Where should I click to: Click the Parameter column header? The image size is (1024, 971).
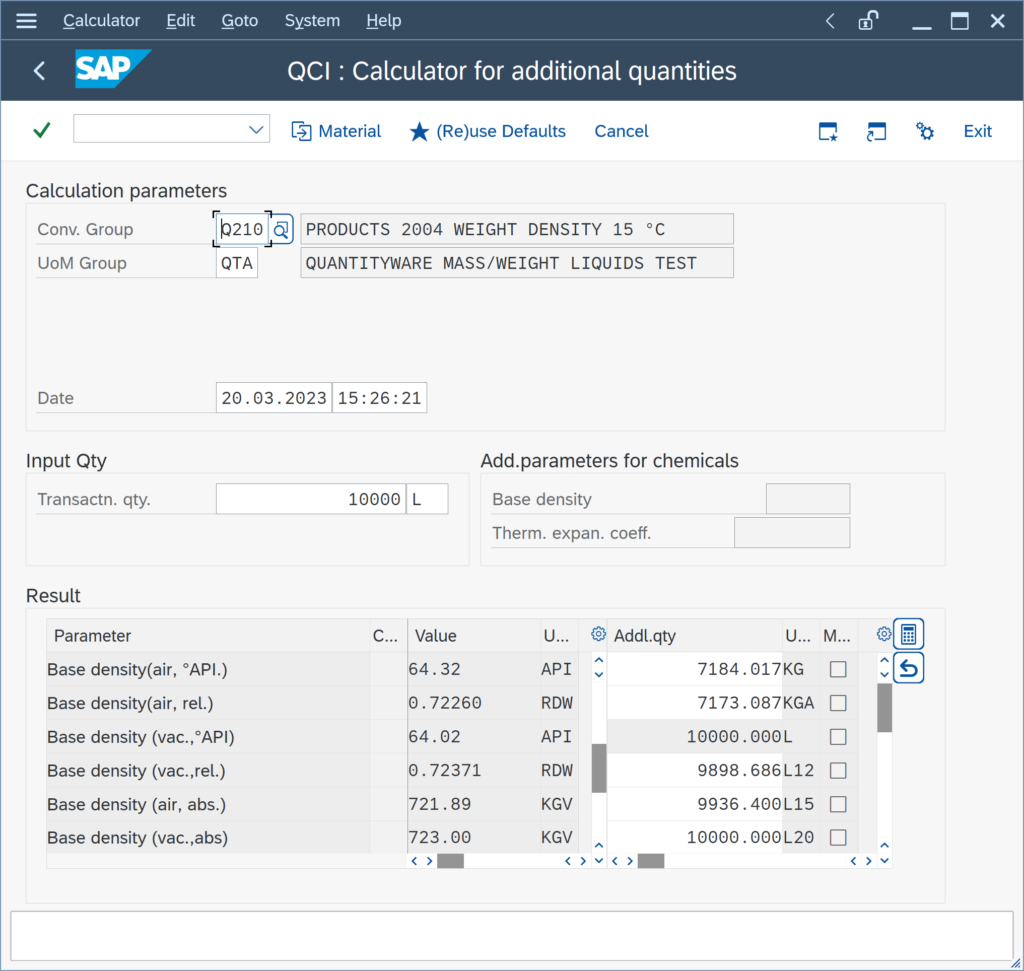tap(207, 635)
